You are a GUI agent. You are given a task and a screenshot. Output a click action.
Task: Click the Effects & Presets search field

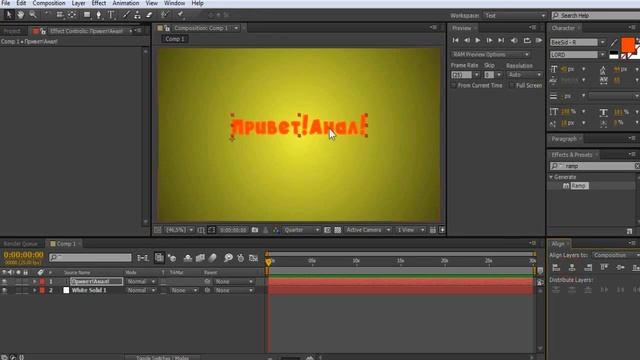(x=593, y=166)
